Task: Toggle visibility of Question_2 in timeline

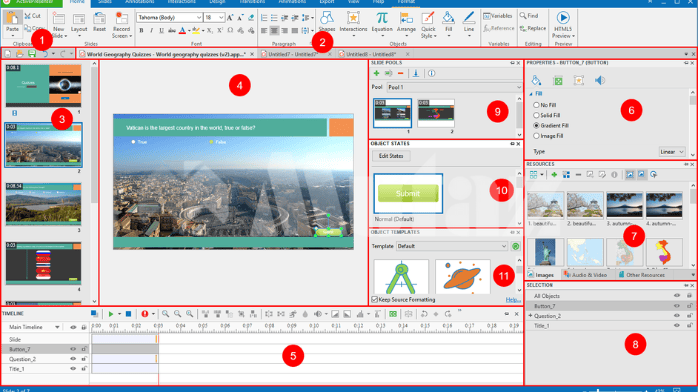Action: (x=73, y=359)
